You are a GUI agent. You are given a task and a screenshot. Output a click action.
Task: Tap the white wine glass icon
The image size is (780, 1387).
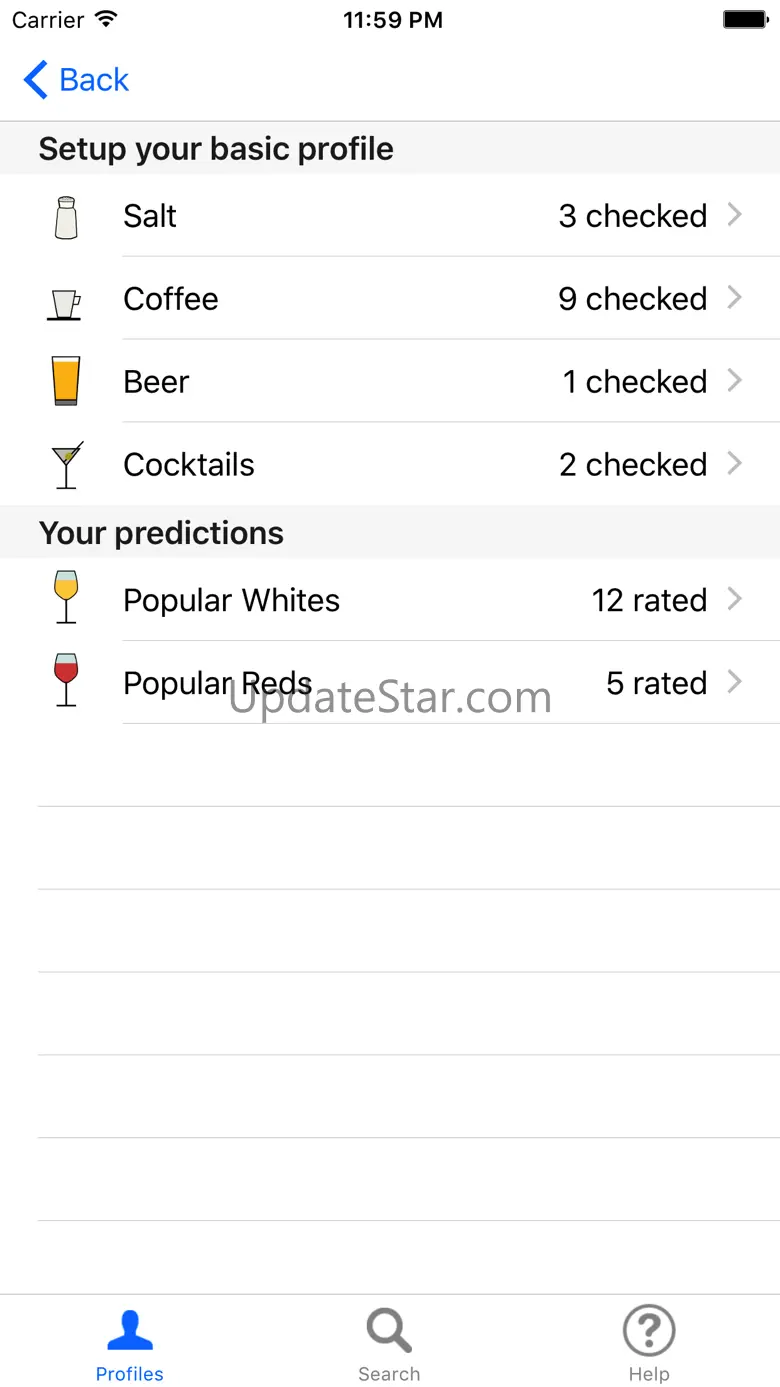[66, 598]
